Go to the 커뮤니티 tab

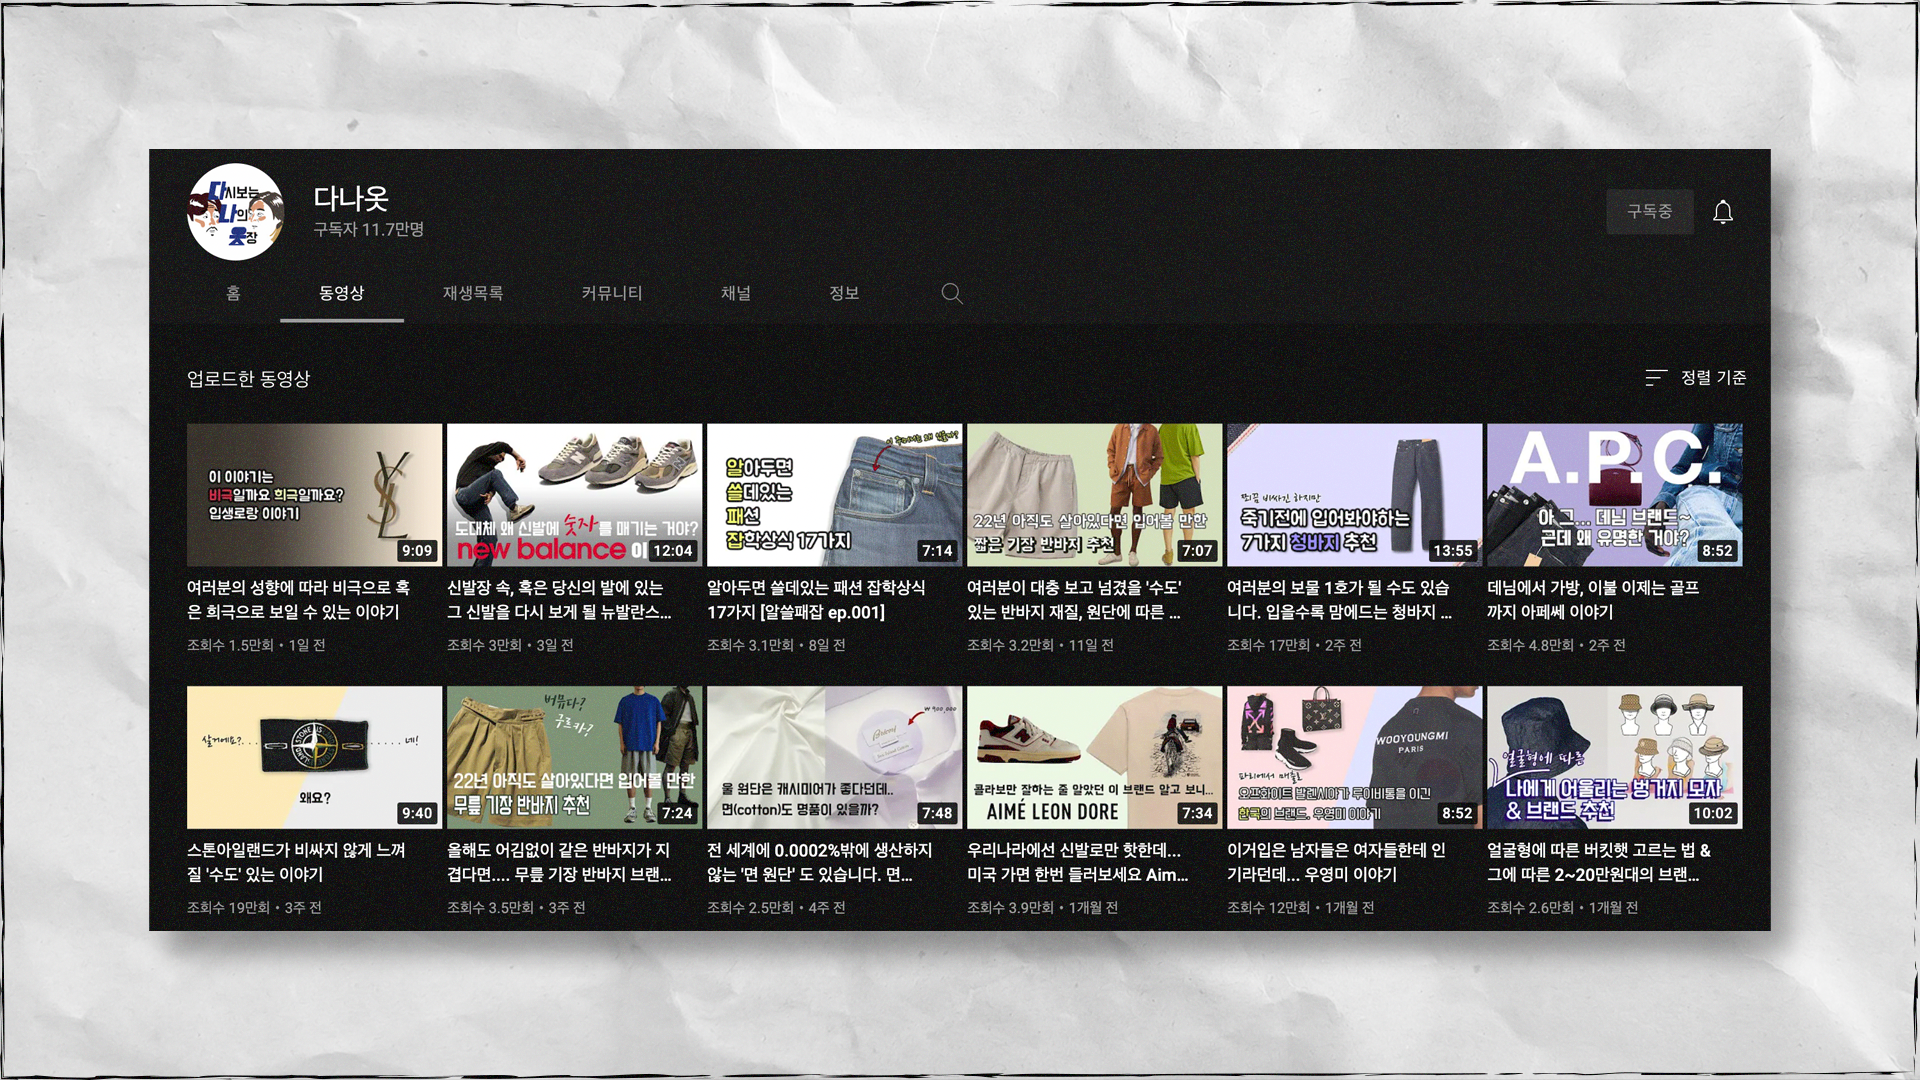click(x=612, y=293)
